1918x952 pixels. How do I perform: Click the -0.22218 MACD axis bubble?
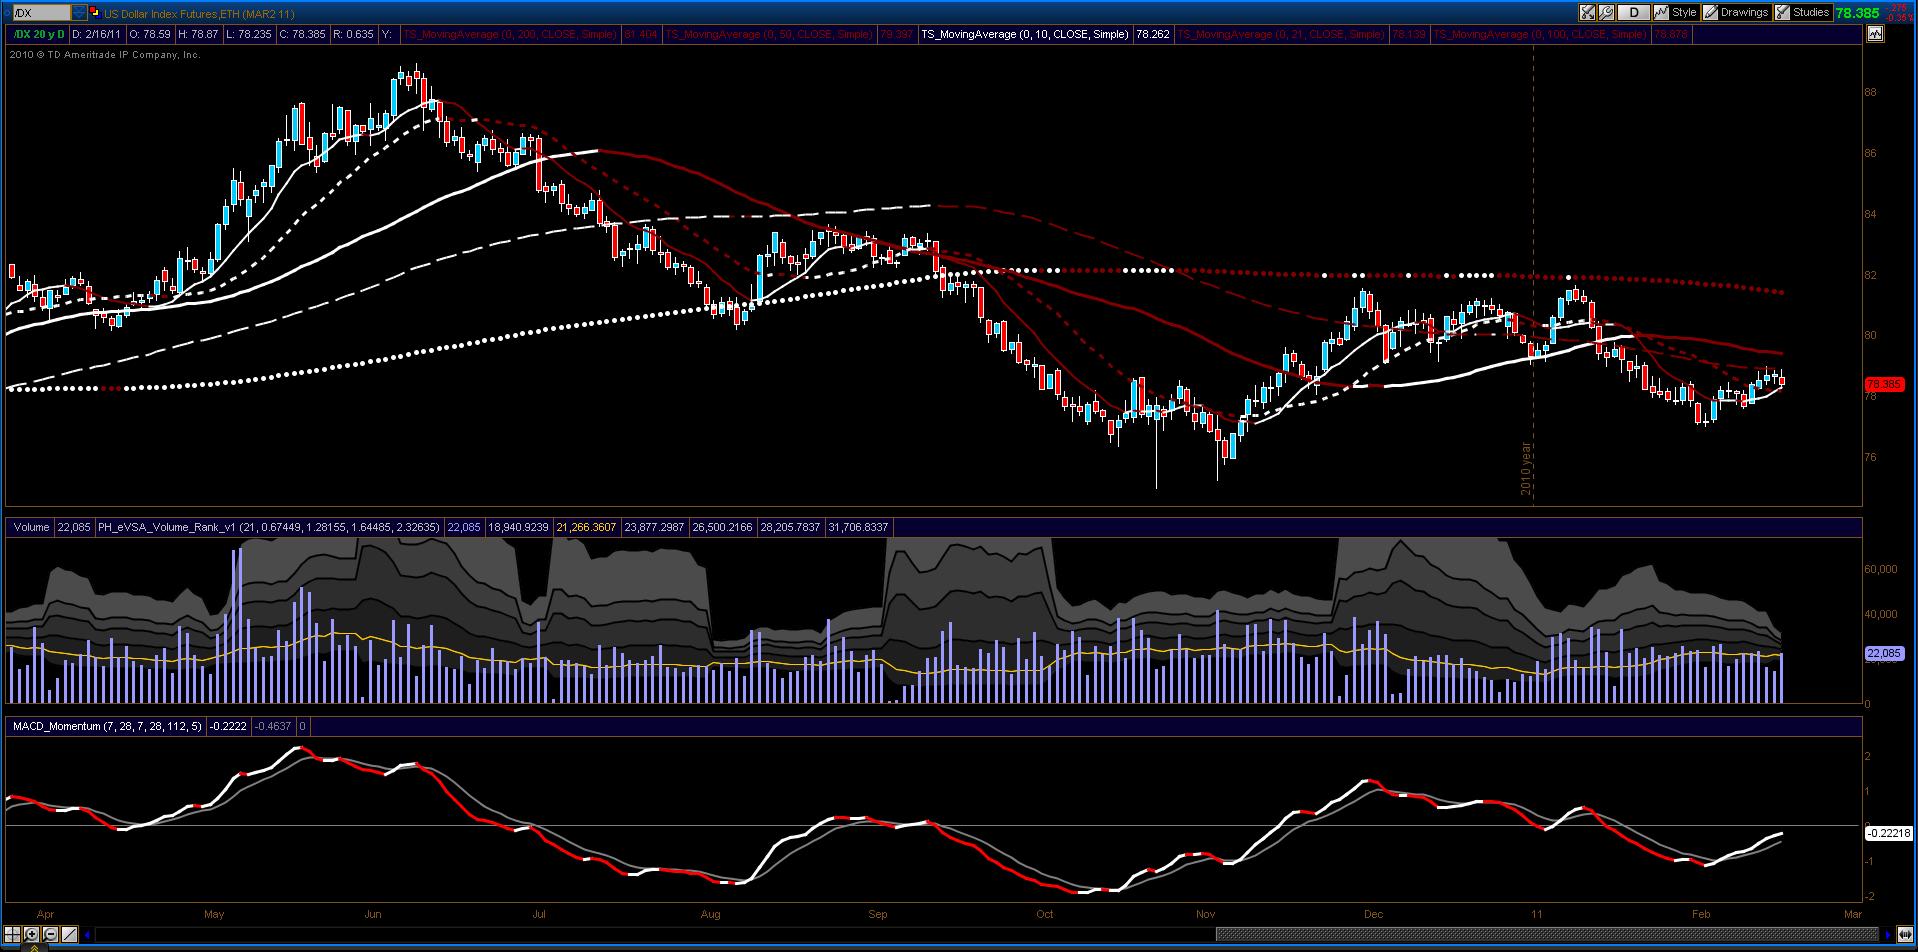click(1888, 833)
